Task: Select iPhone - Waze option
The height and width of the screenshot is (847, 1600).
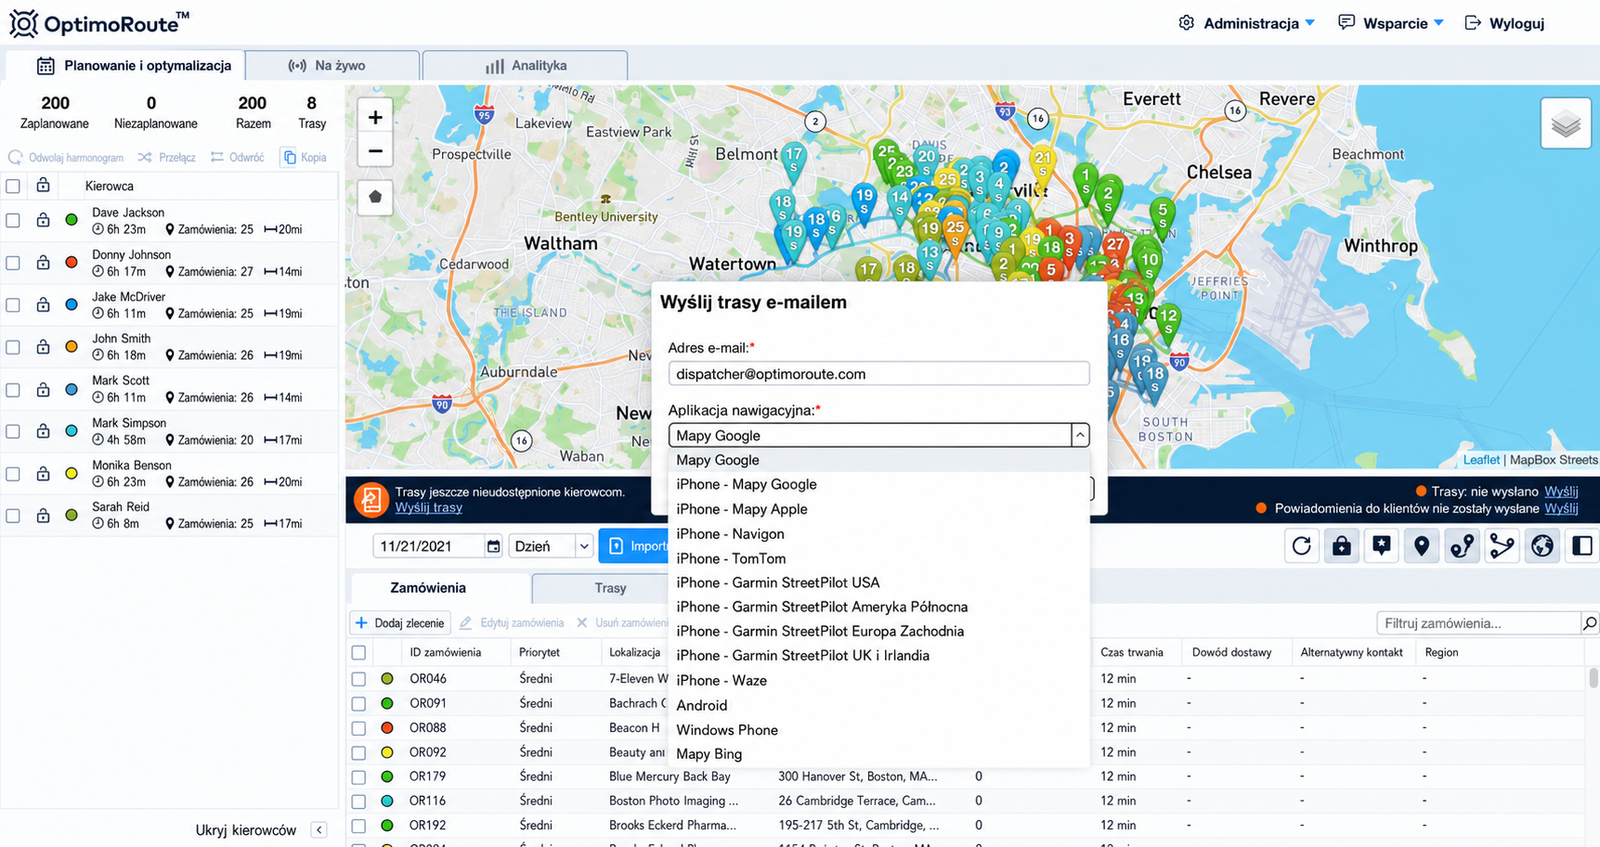Action: [879, 680]
